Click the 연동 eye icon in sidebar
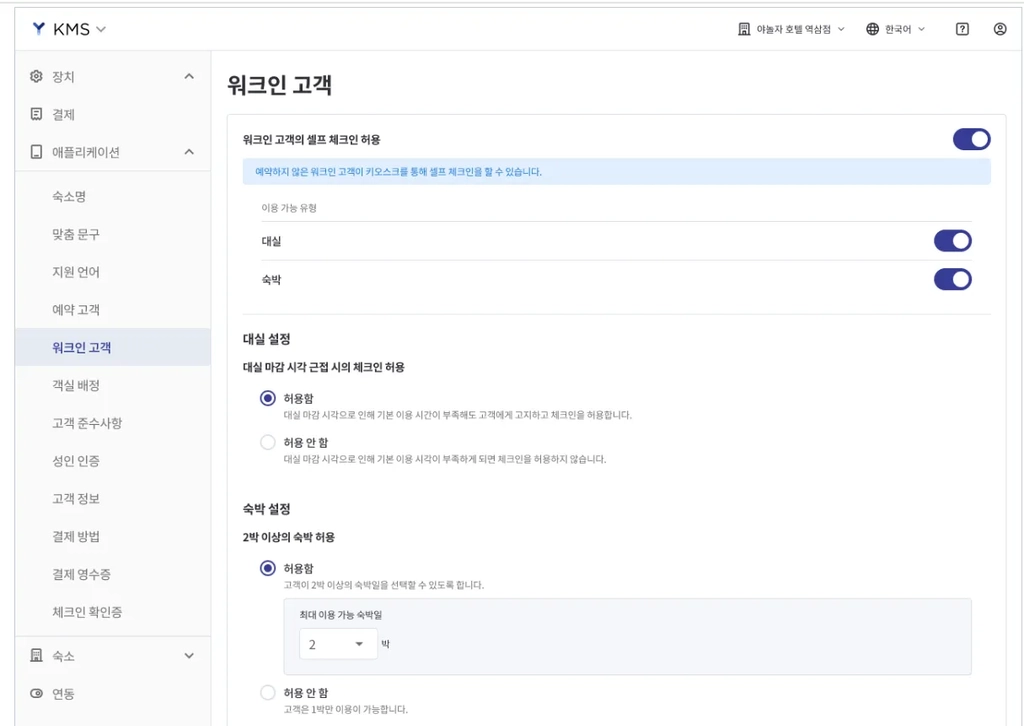 click(x=37, y=693)
